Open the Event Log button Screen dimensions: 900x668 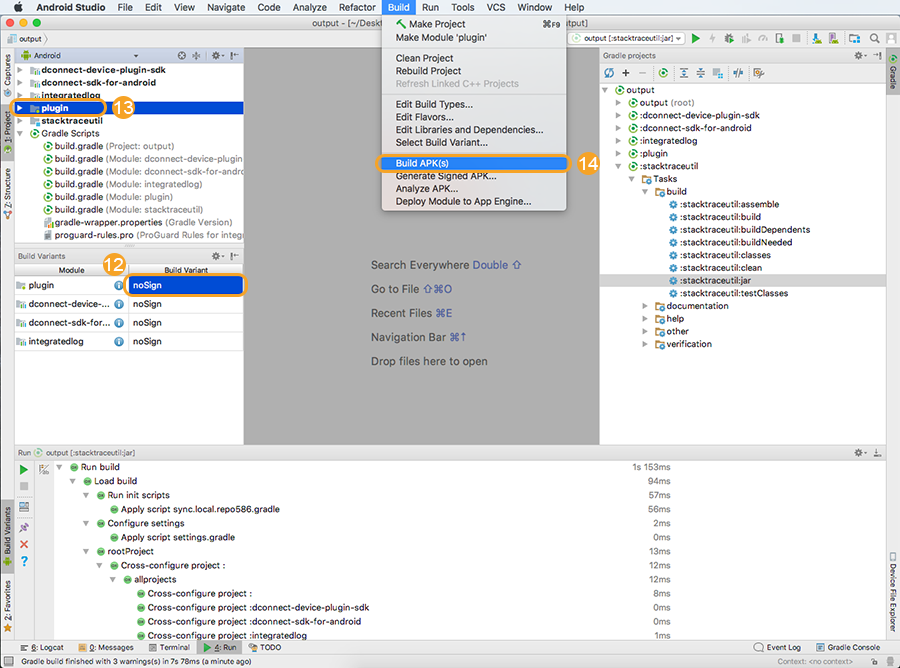(777, 647)
